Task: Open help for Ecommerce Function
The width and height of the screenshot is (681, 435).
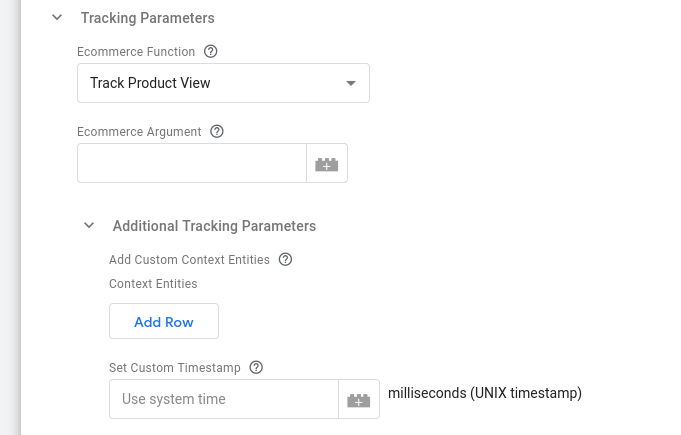Action: (x=210, y=51)
